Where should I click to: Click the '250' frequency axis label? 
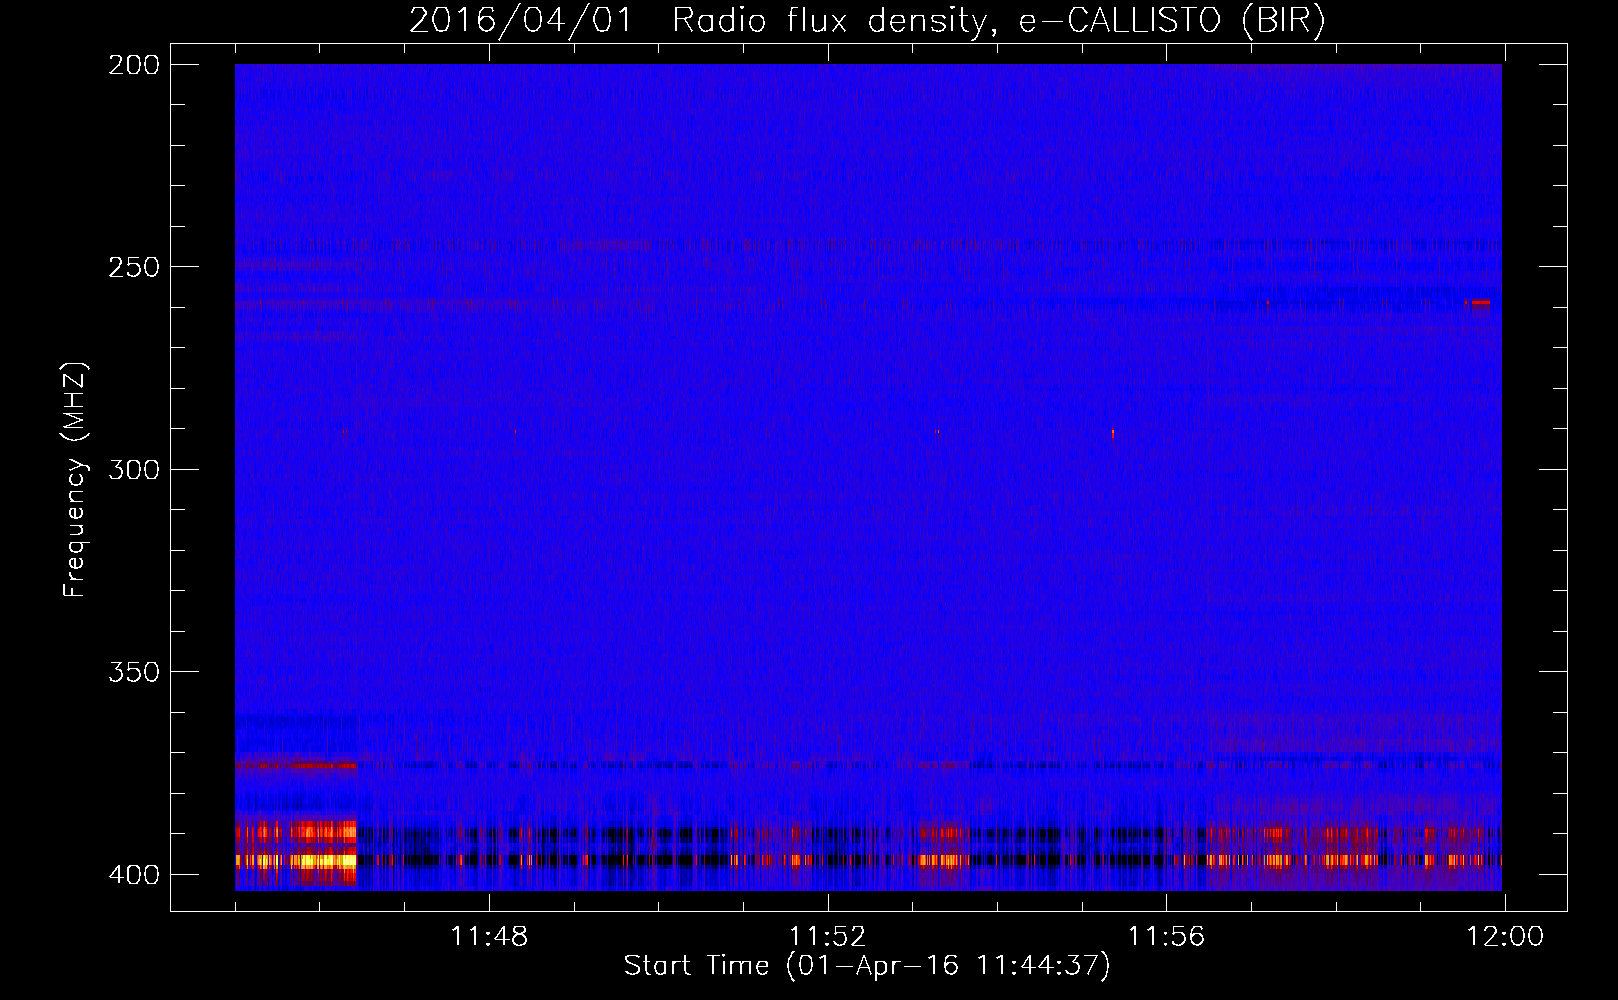pos(133,267)
